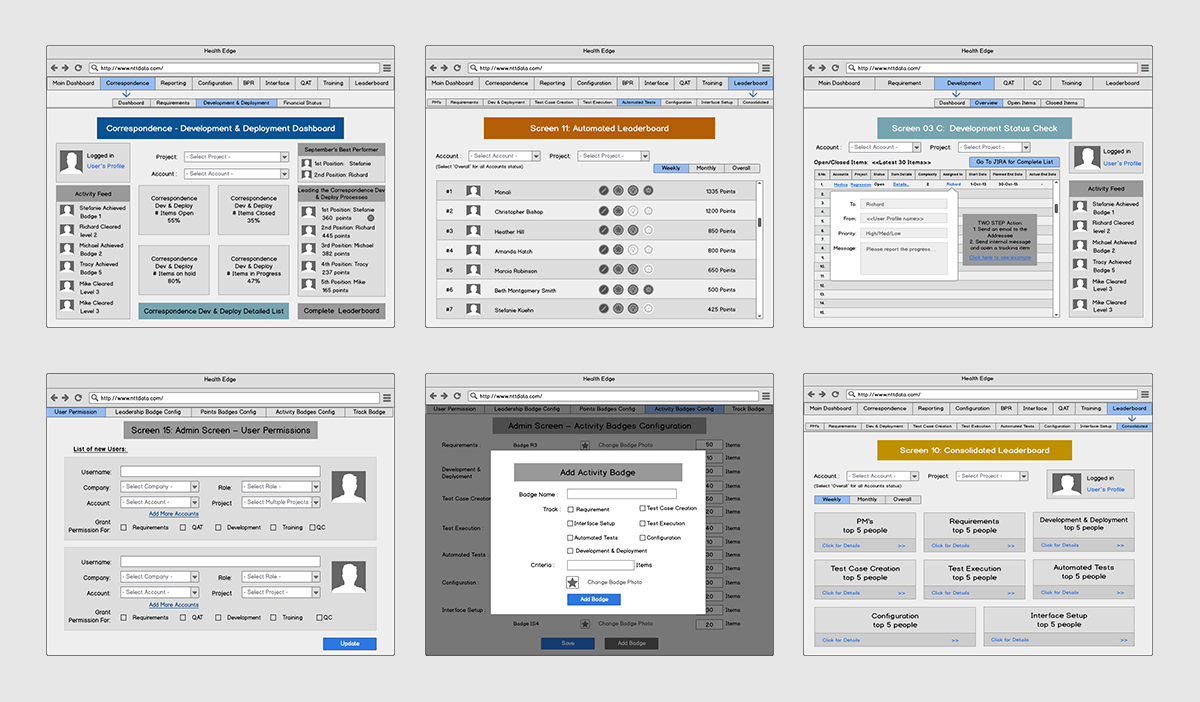This screenshot has height=702, width=1200.
Task: Open Project dropdown in Correspondence Dashboard
Action: point(235,157)
